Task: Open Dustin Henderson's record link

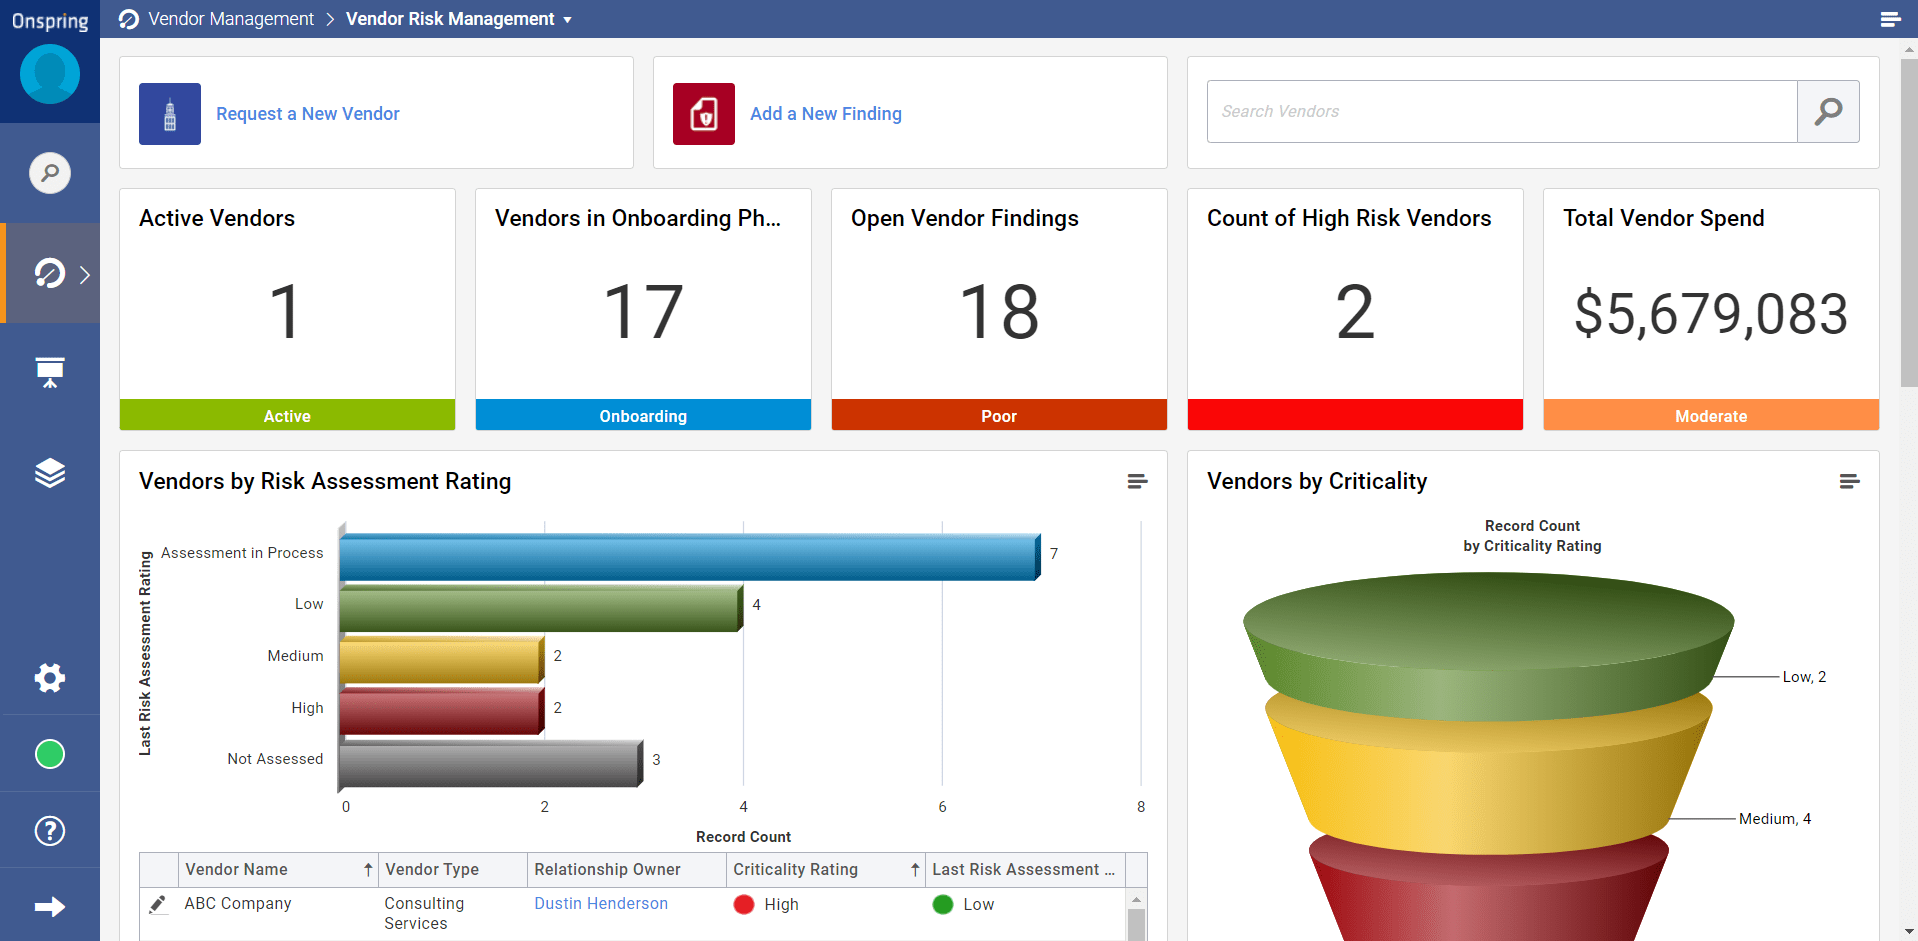Action: pos(600,903)
